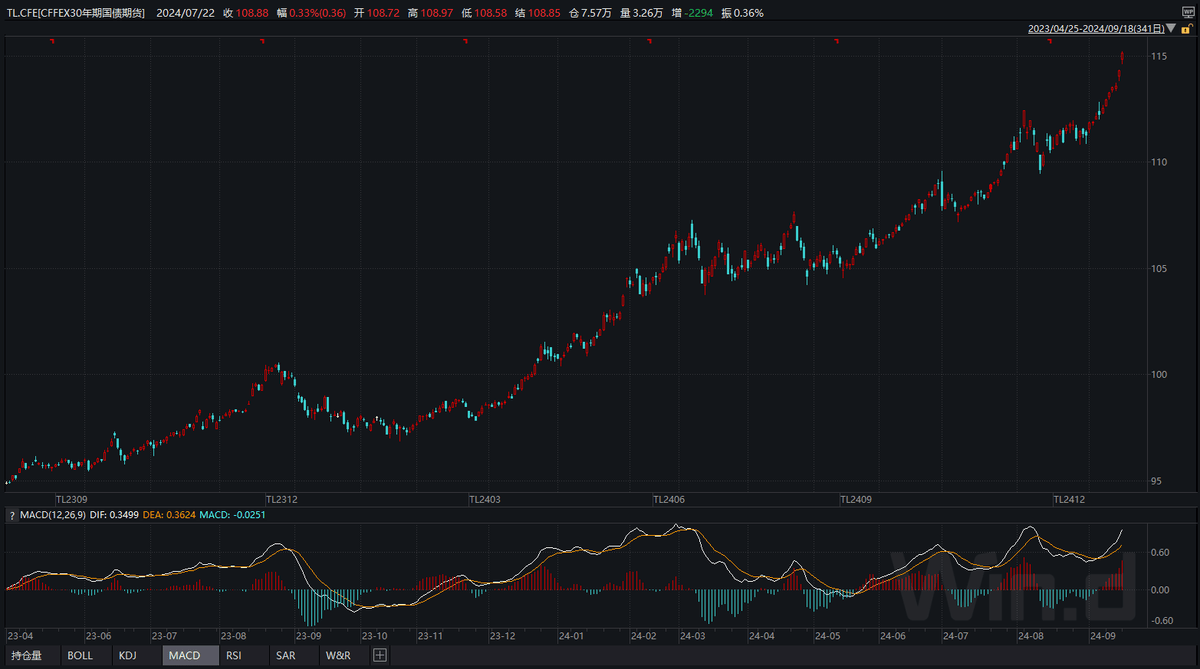Viewport: 1200px width, 669px height.
Task: Click the TL2309 contract marker
Action: click(x=71, y=498)
